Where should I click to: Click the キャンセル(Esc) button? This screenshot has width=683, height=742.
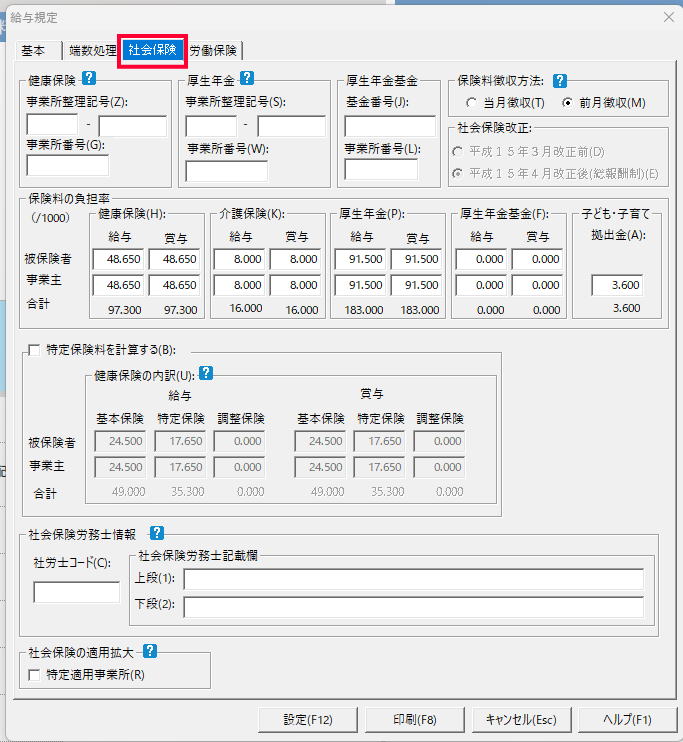pyautogui.click(x=520, y=719)
